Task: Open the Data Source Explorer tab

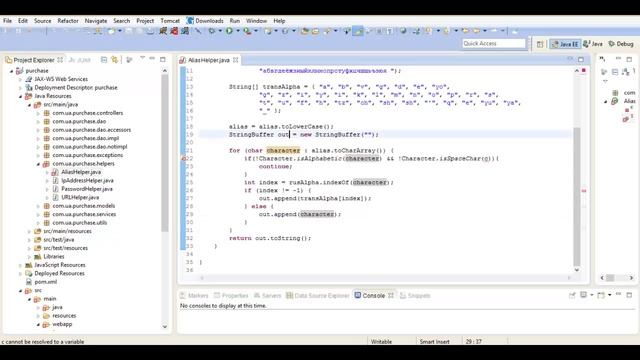Action: point(318,296)
